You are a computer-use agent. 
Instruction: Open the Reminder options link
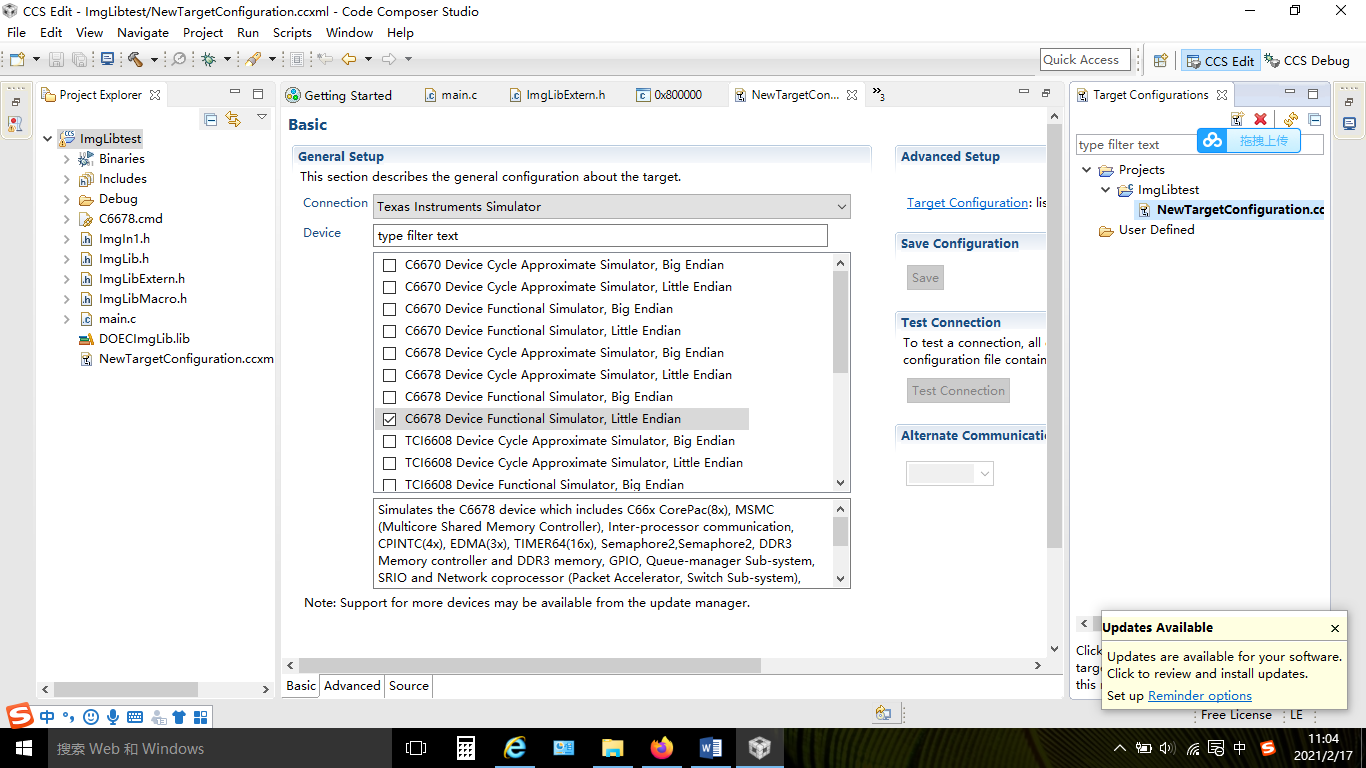[1199, 695]
